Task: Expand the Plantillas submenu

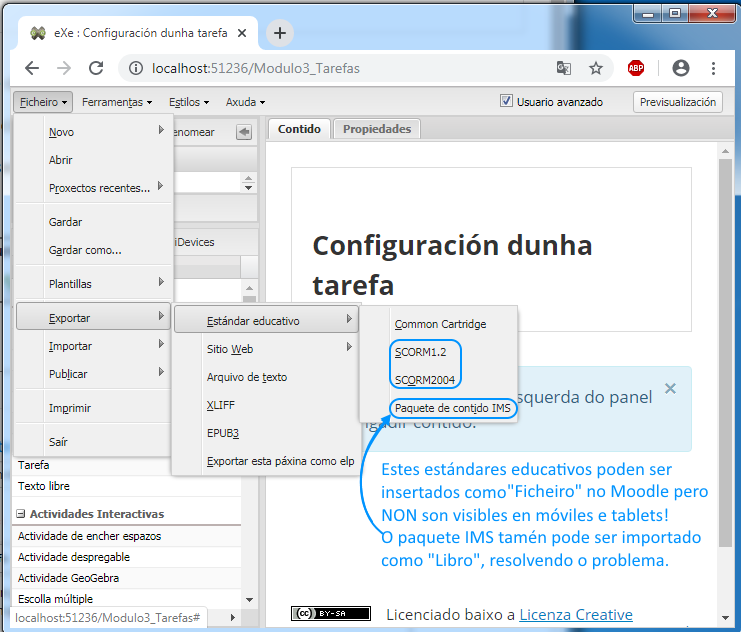Action: [x=93, y=284]
